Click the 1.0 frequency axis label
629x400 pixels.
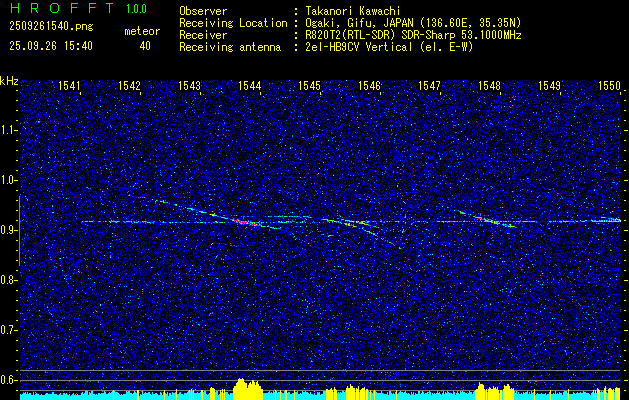8,180
